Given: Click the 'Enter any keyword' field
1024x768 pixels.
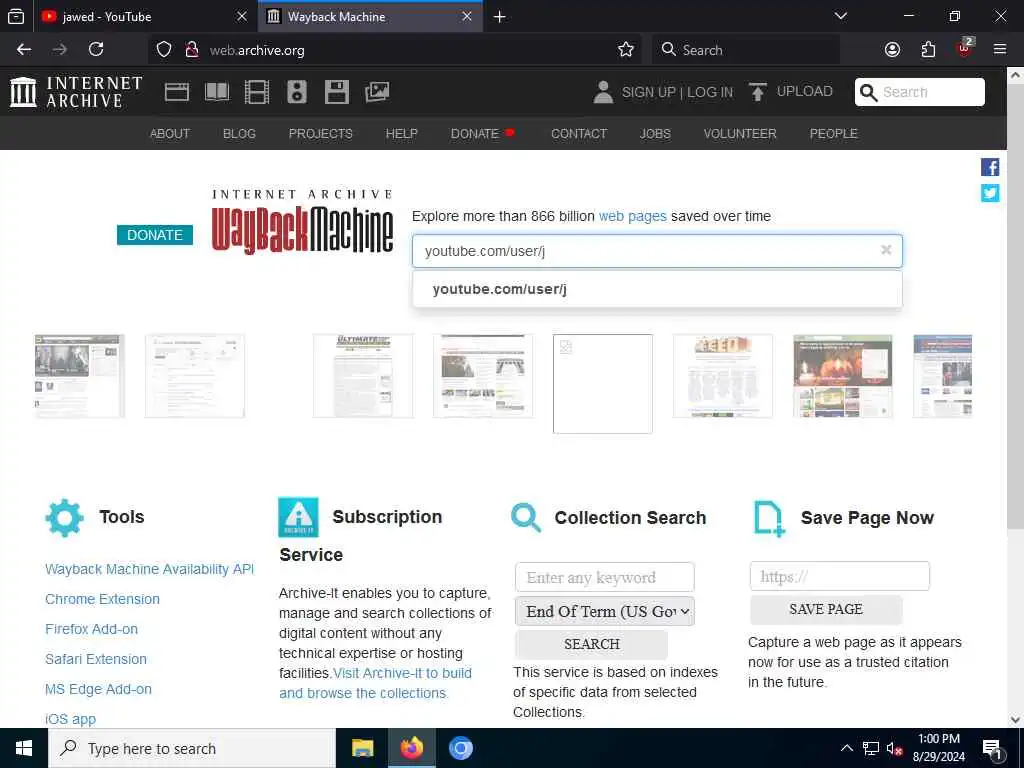Looking at the screenshot, I should [x=605, y=577].
